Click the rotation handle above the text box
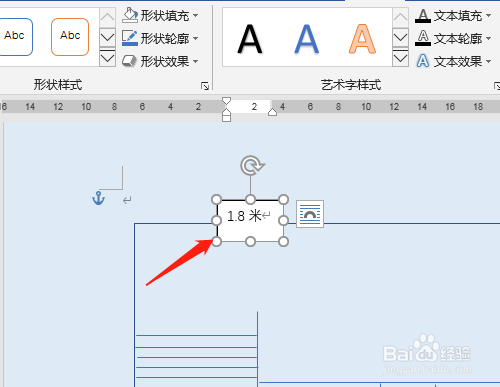The image size is (500, 387). coord(252,165)
